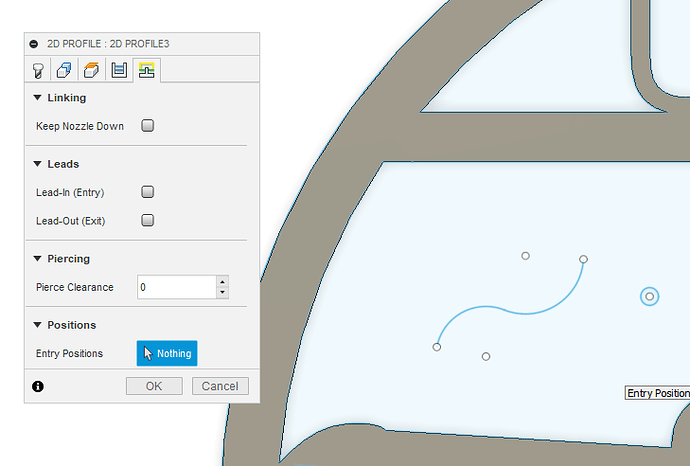Select the Linking tab icon
This screenshot has height=466, width=690.
coord(147,70)
